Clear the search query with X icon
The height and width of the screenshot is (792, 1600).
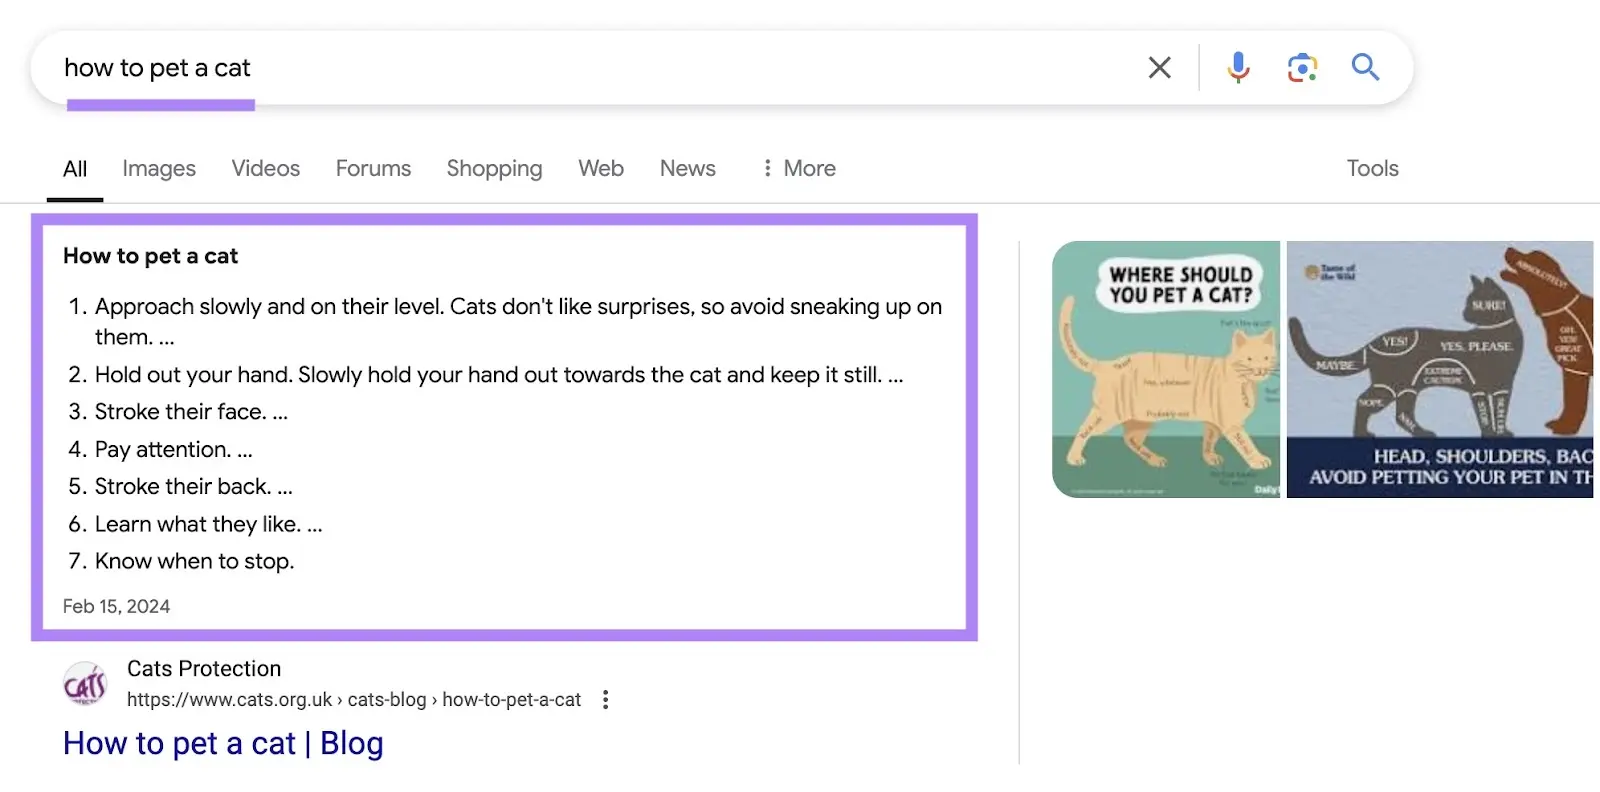pyautogui.click(x=1159, y=68)
